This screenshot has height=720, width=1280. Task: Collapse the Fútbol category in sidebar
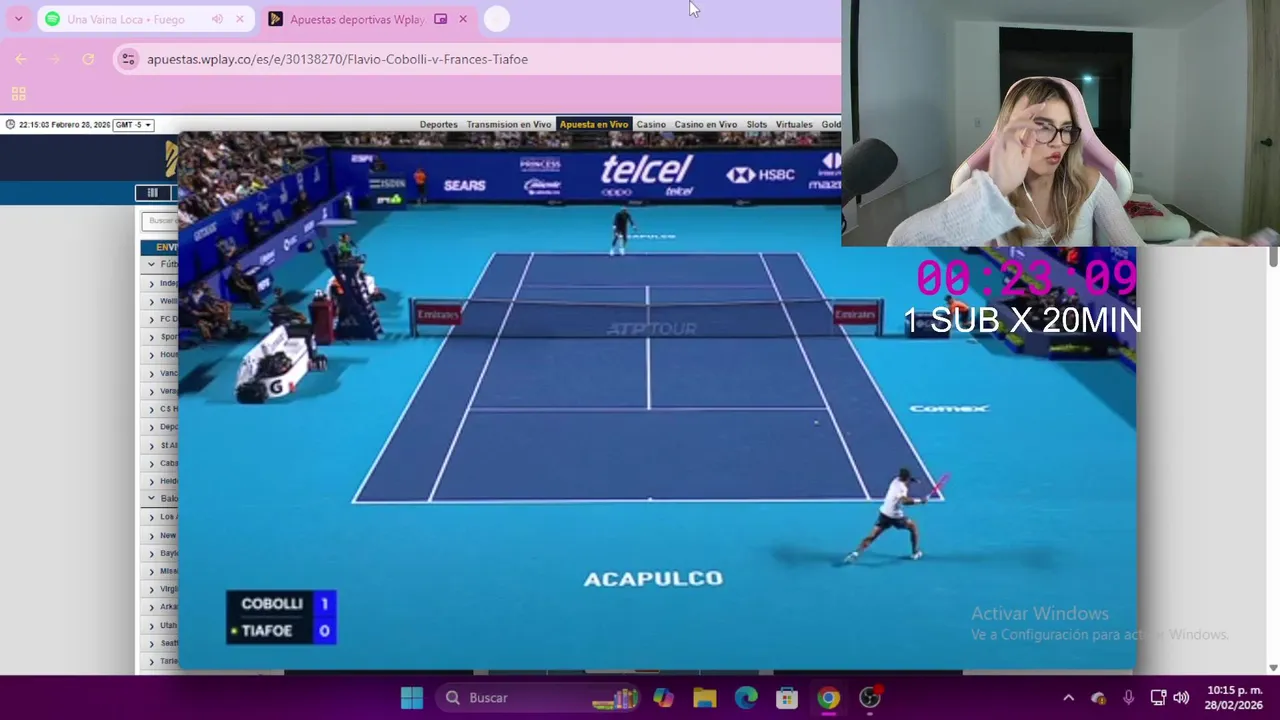pos(151,265)
